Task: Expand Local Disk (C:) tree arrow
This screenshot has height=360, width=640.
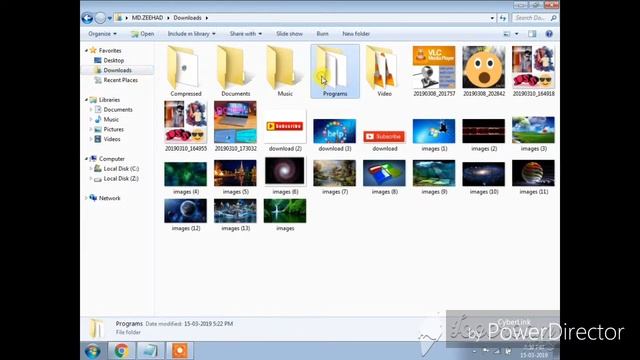Action: (91, 169)
